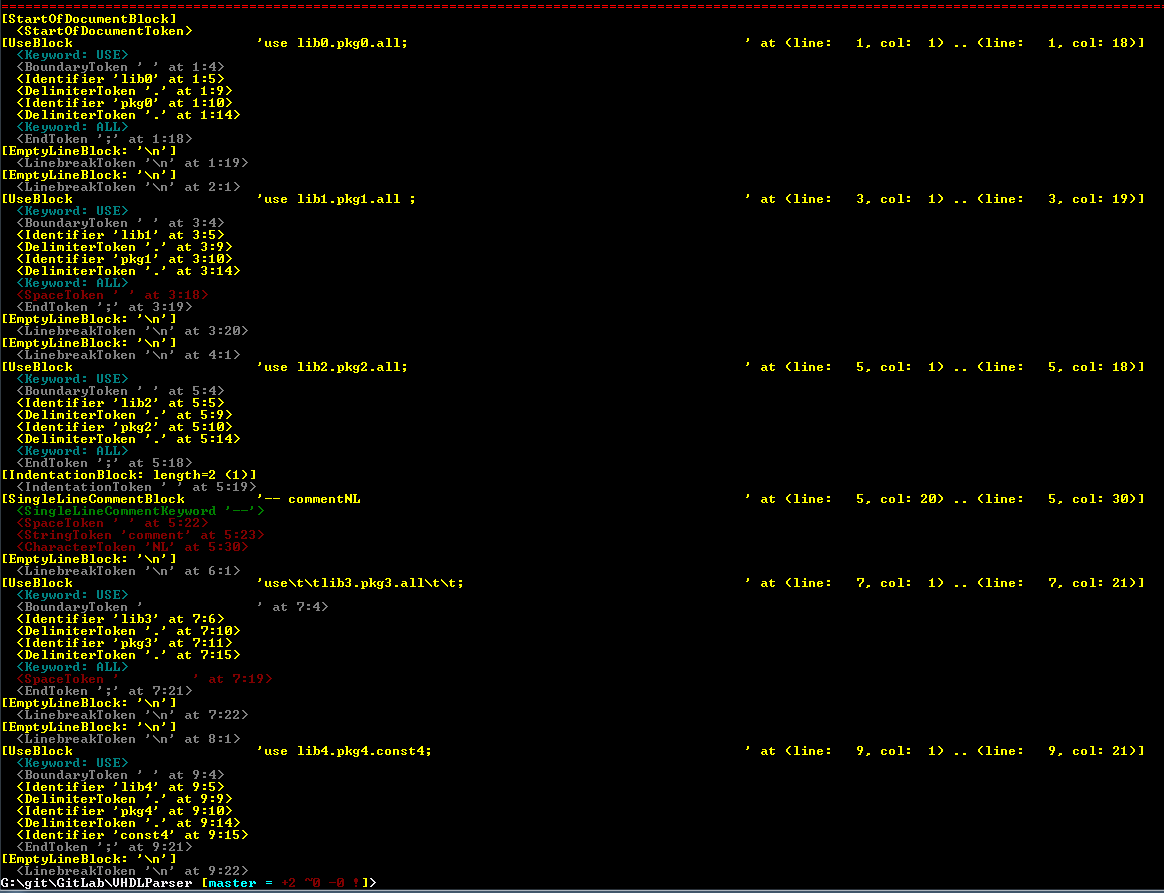Screen dimensions: 1164x893
Task: Select the red SpaceToken at 7:19
Action: click(x=145, y=678)
